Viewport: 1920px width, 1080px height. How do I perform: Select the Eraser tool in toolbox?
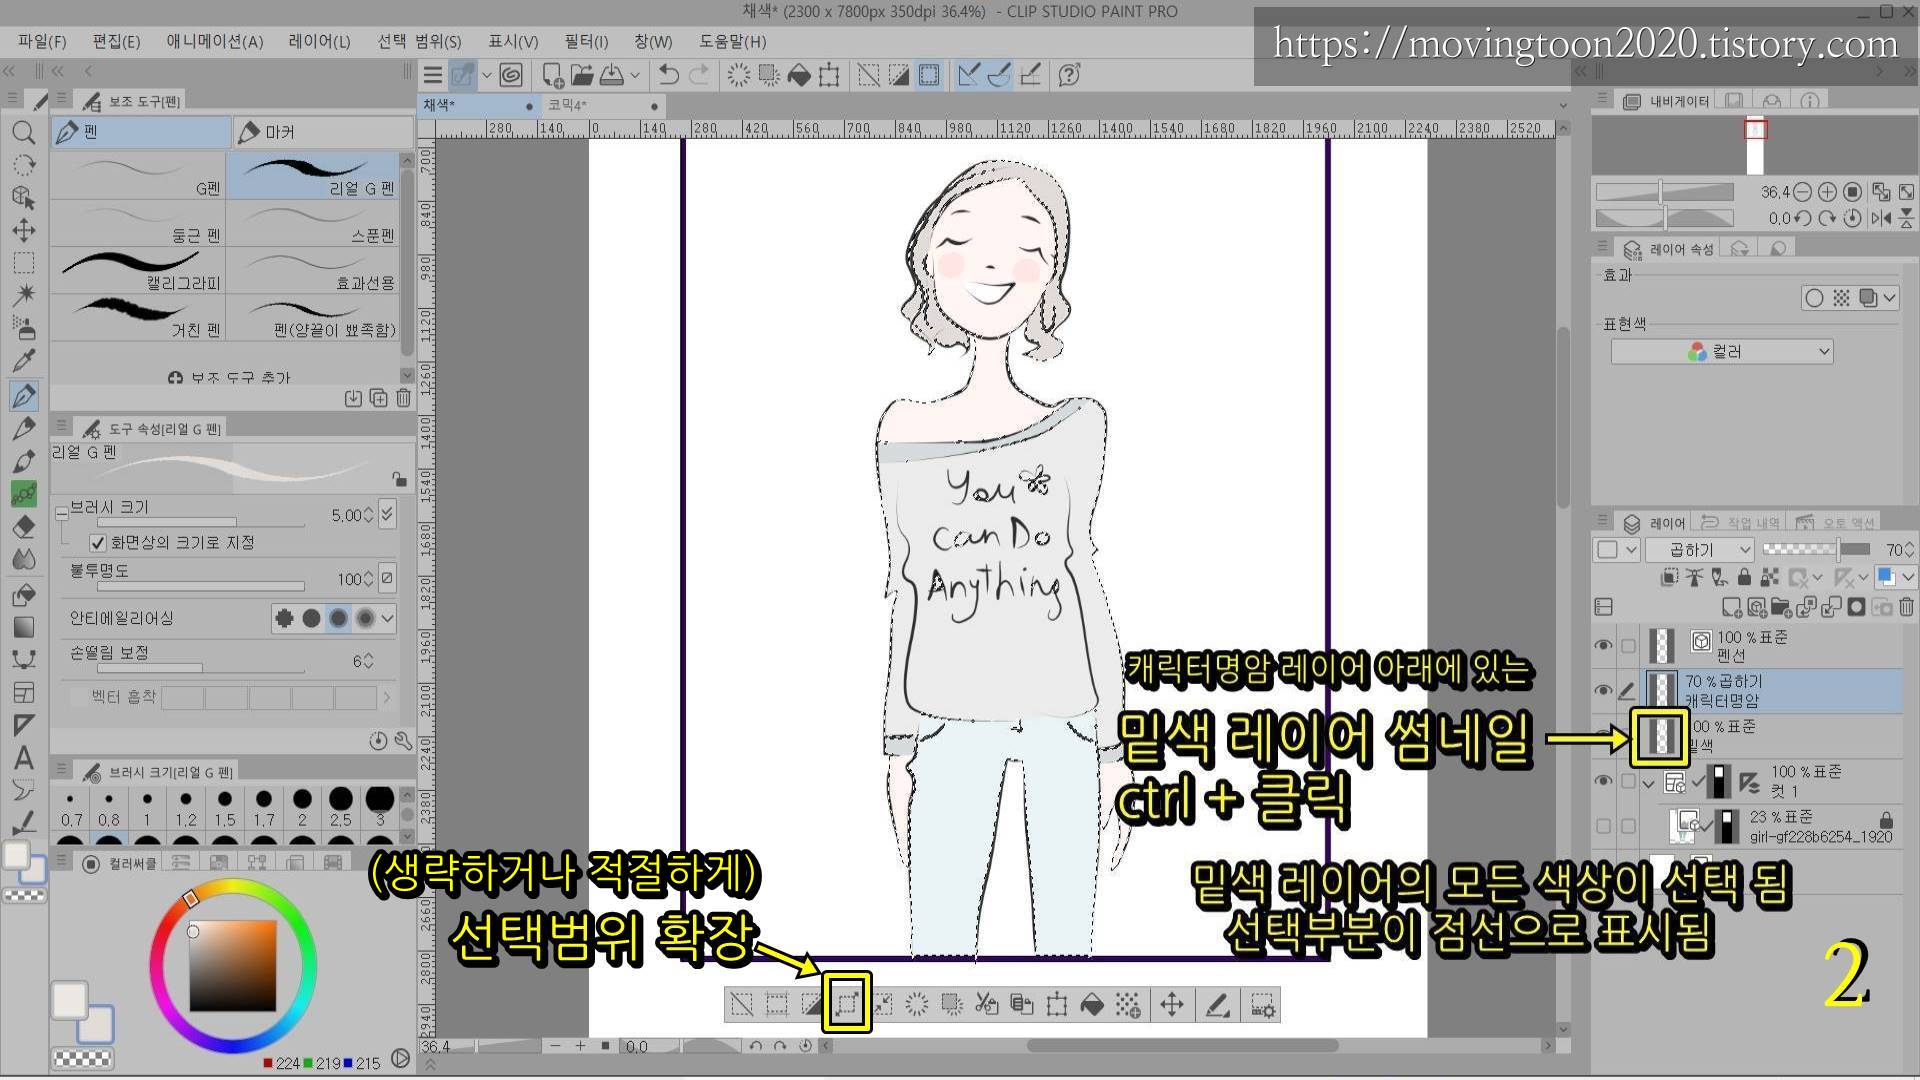(x=24, y=527)
